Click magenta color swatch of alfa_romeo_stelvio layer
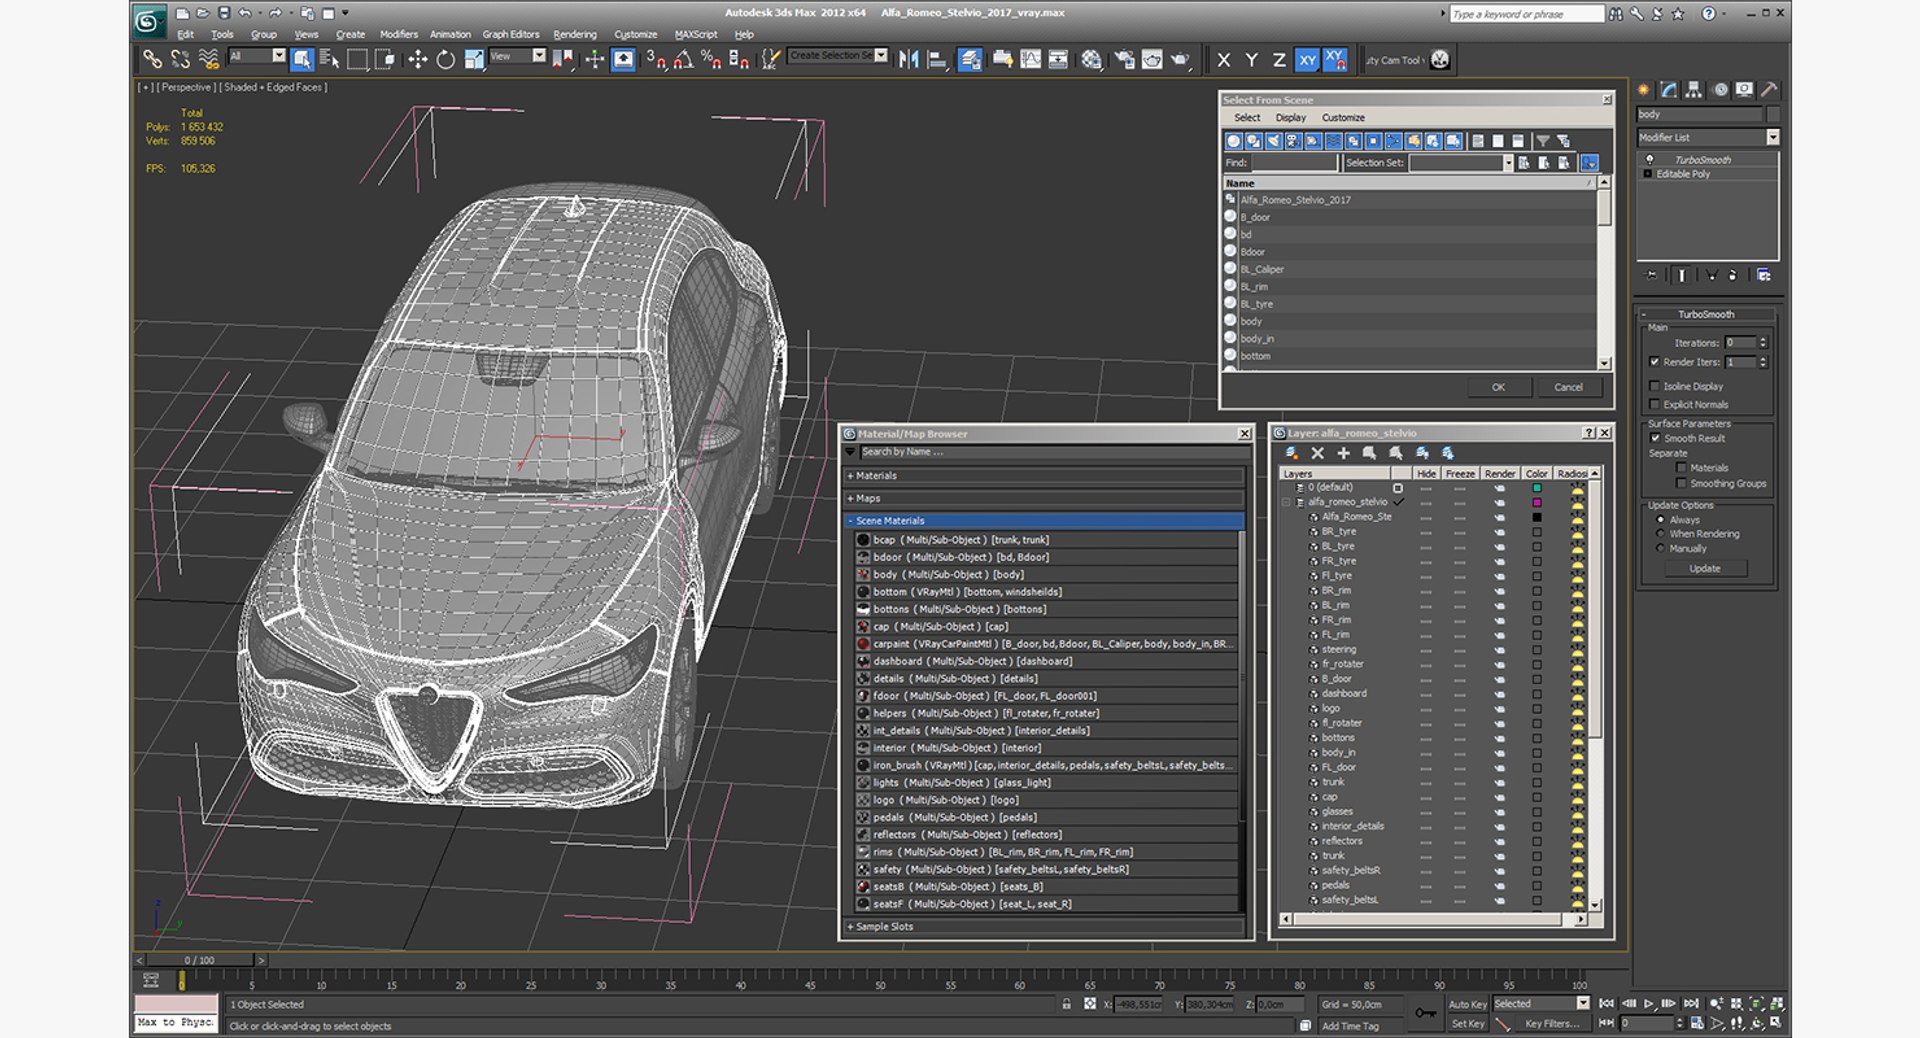Viewport: 1920px width, 1038px height. 1537,502
